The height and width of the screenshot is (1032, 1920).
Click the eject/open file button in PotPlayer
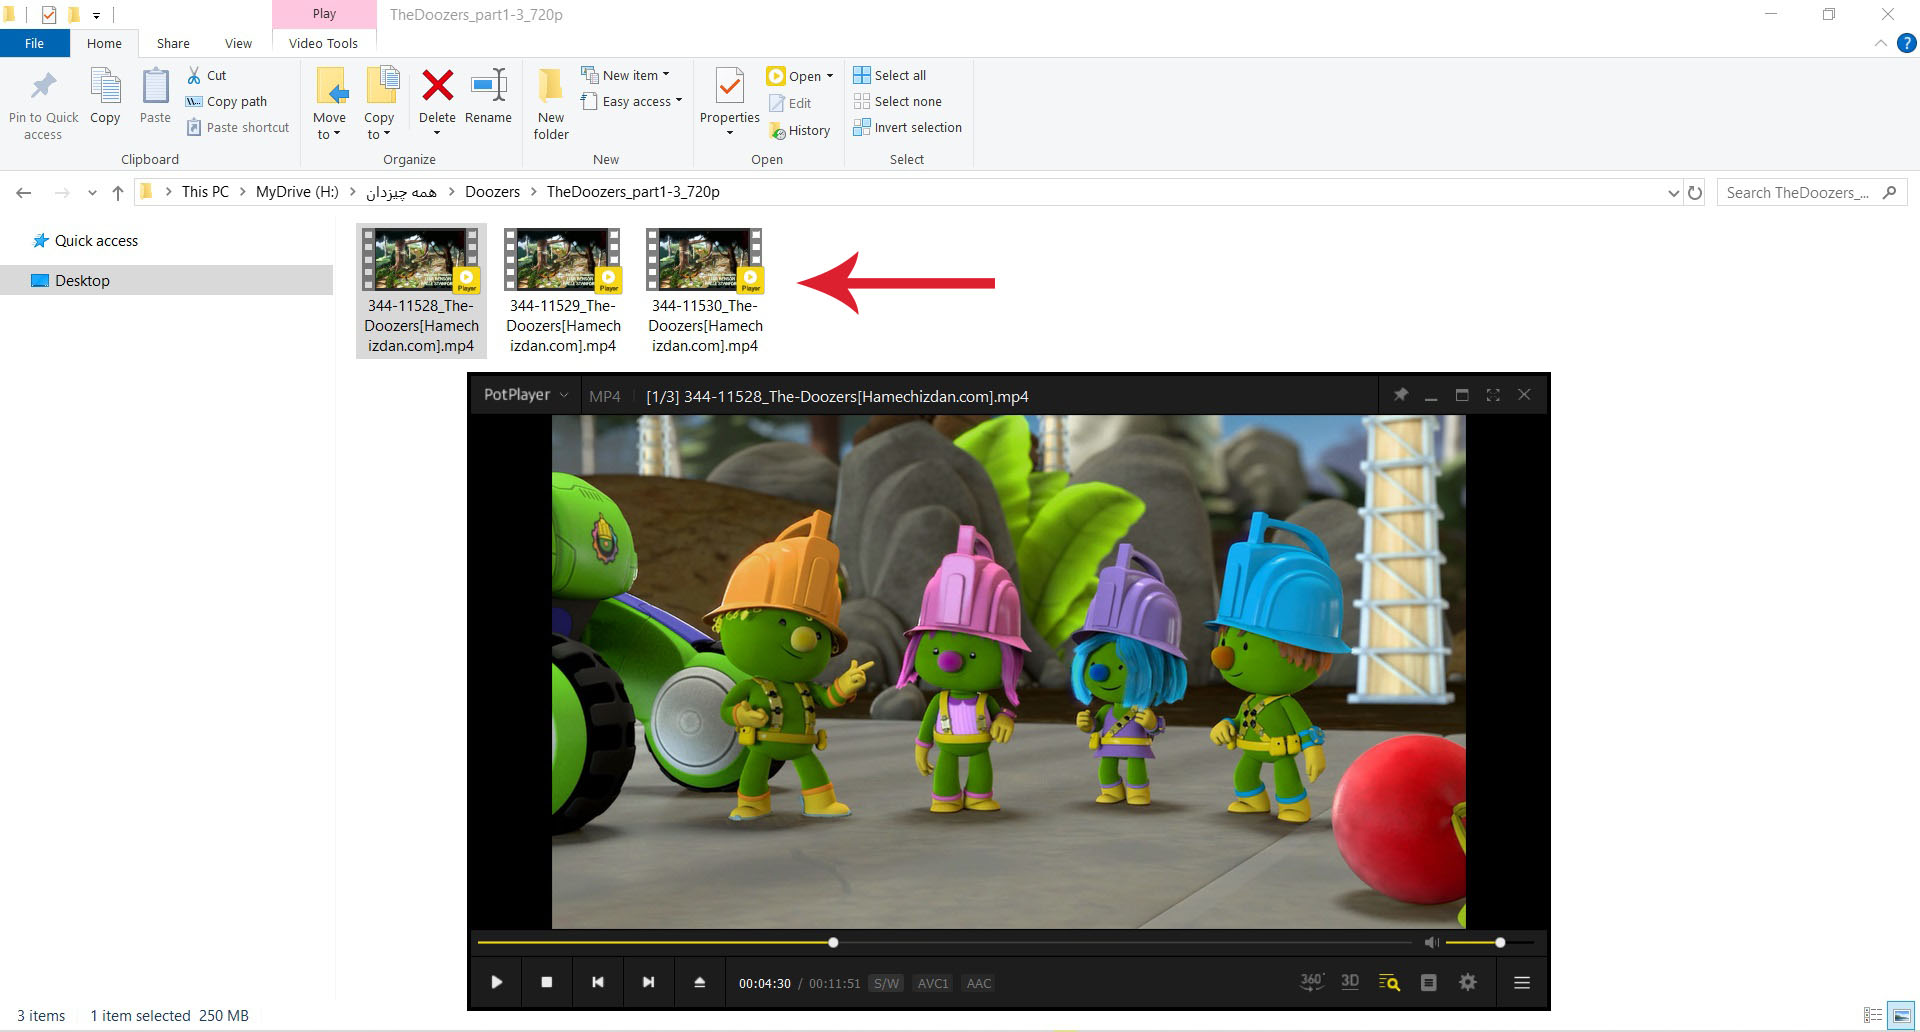(699, 982)
